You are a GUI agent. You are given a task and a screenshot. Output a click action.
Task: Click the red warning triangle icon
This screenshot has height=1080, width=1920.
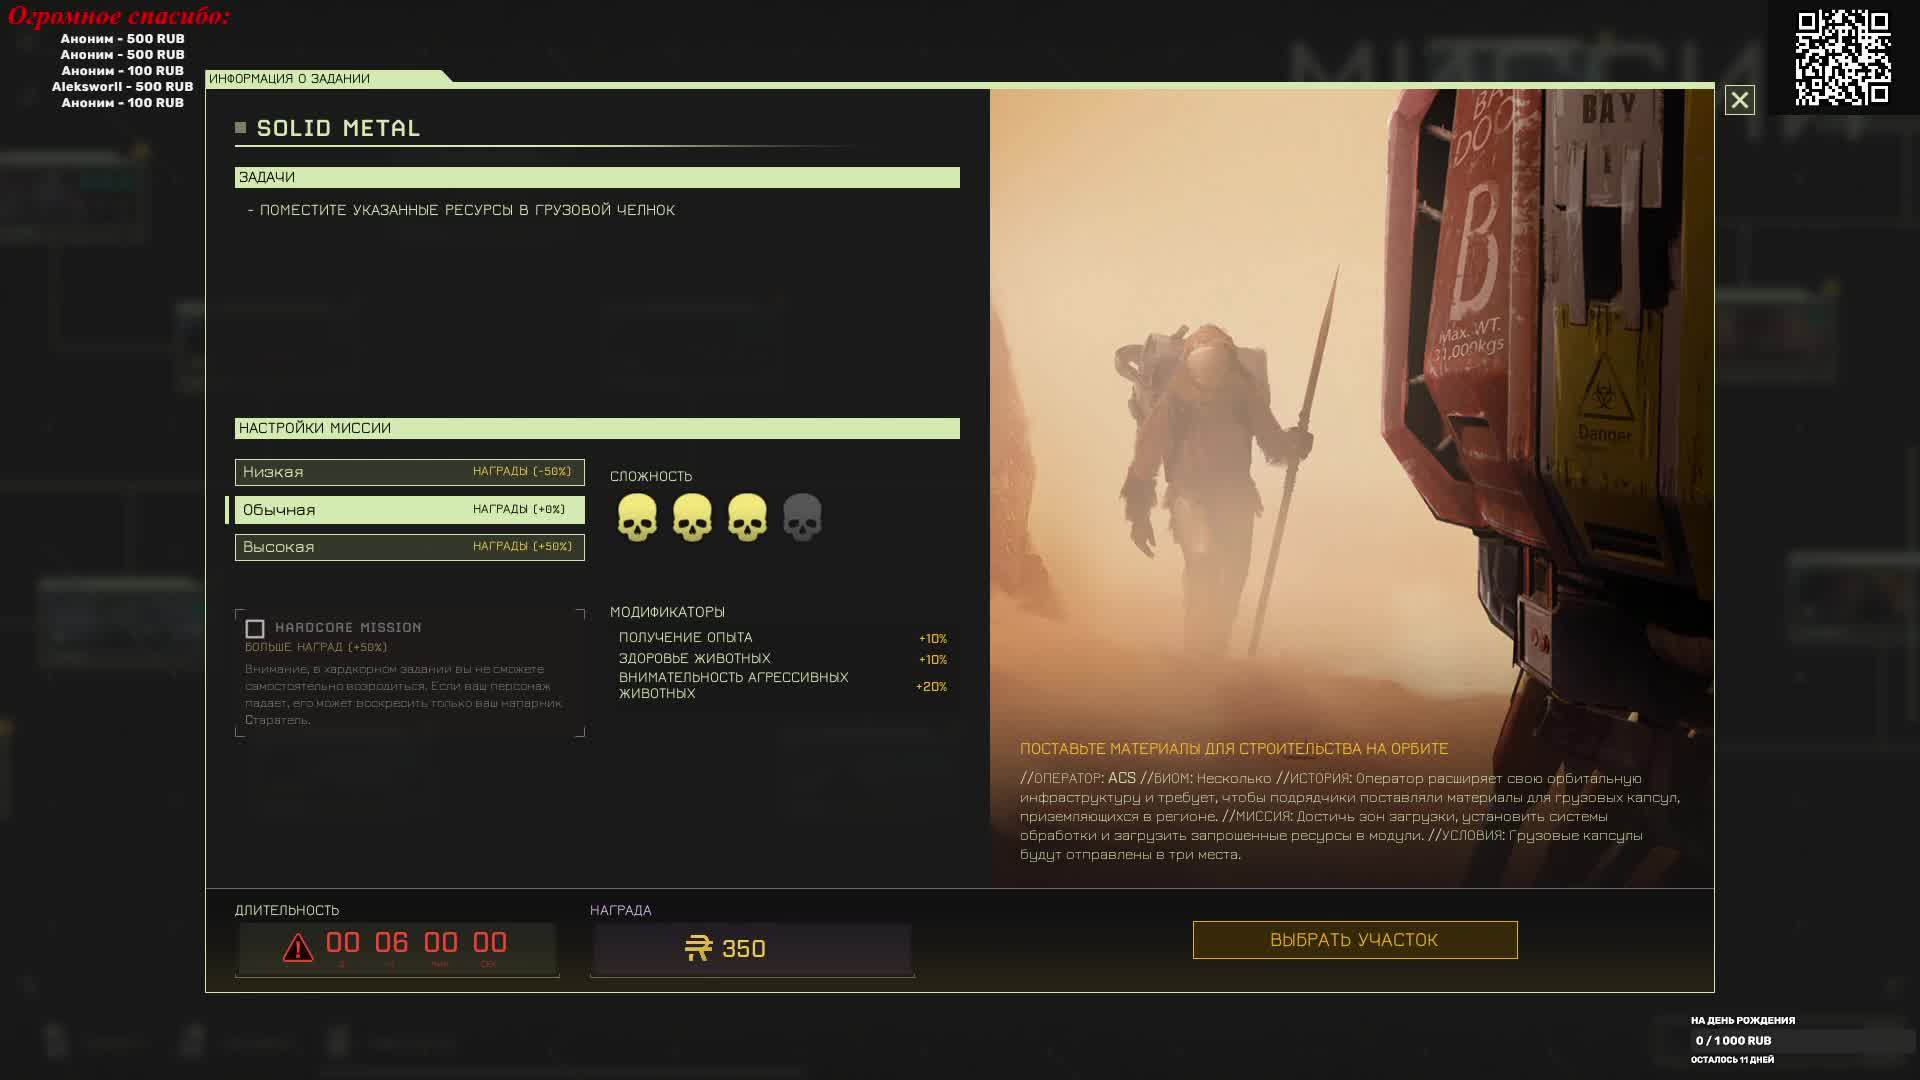(x=298, y=947)
